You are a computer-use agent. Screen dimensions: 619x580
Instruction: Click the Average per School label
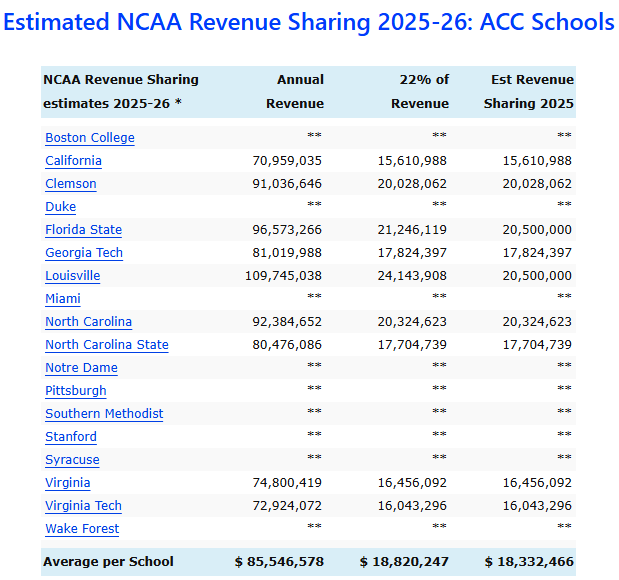[108, 562]
